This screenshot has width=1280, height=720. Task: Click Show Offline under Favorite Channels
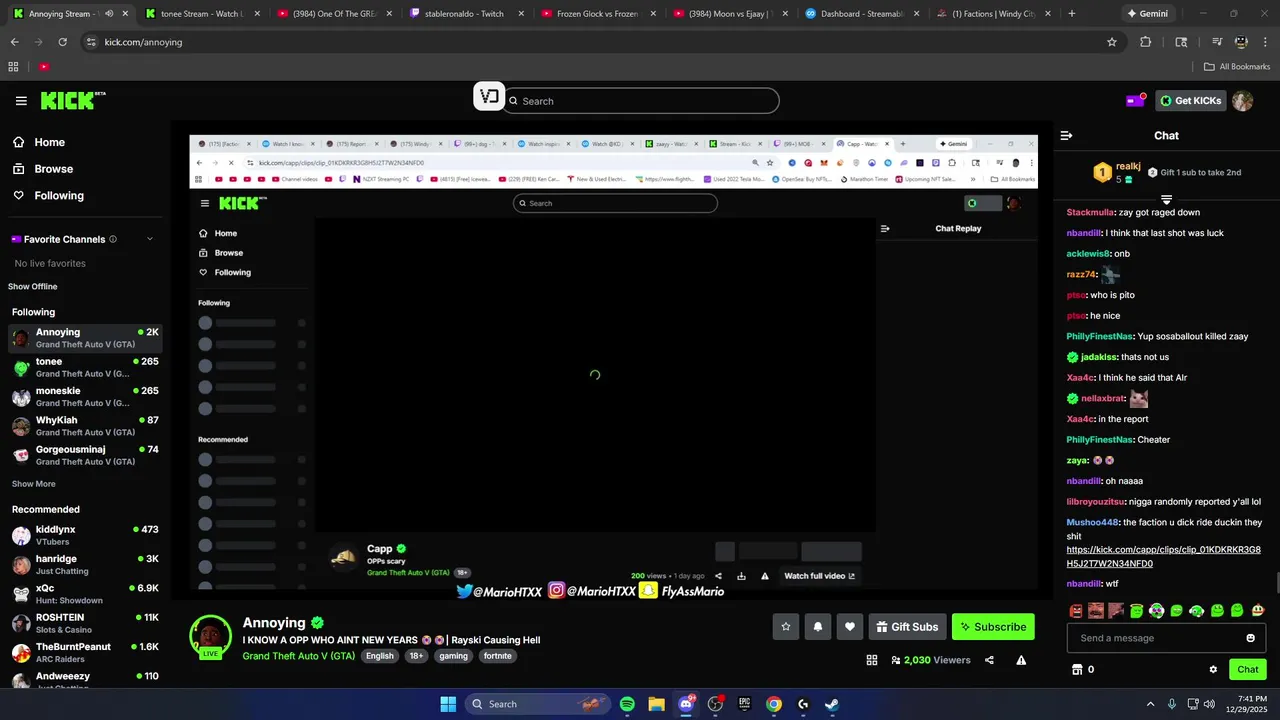tap(33, 286)
